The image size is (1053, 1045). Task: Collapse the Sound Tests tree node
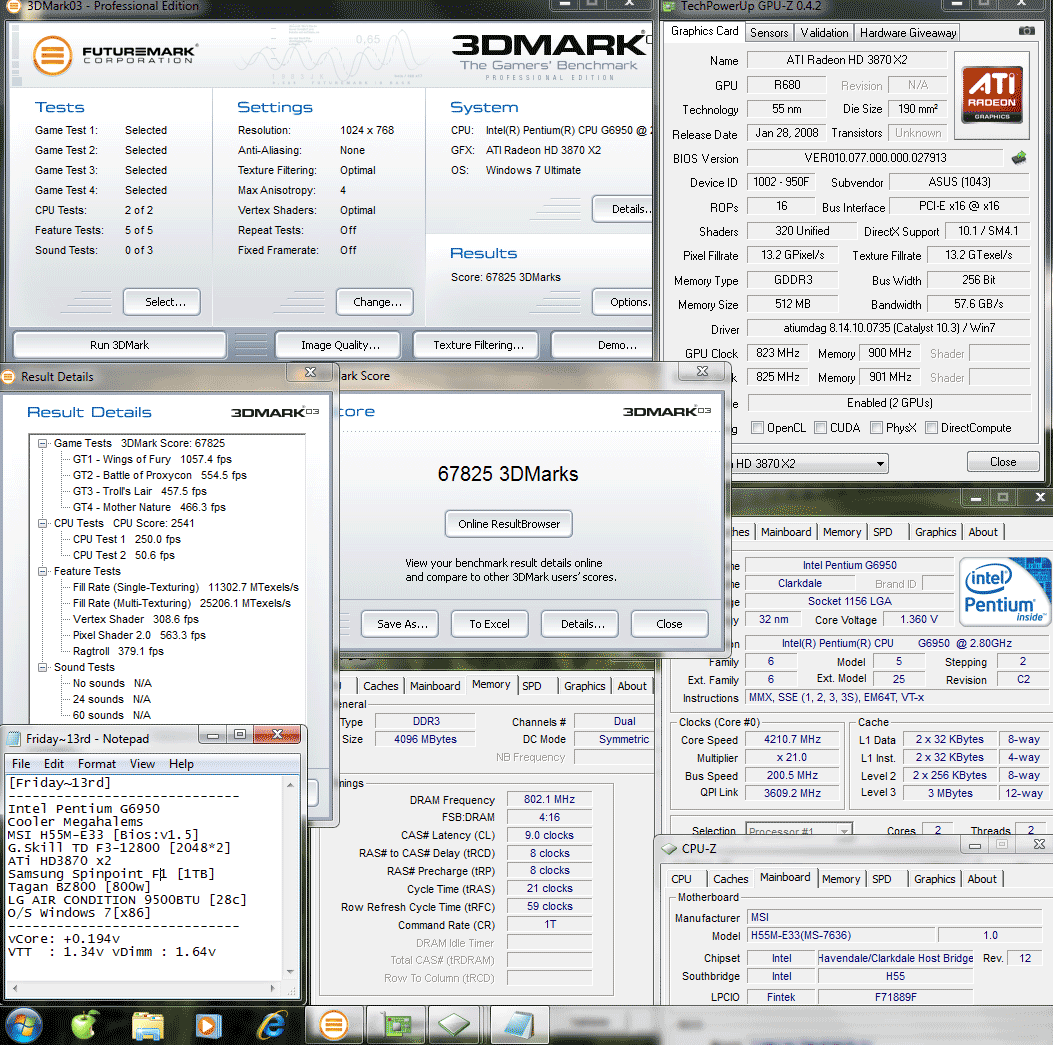[43, 668]
